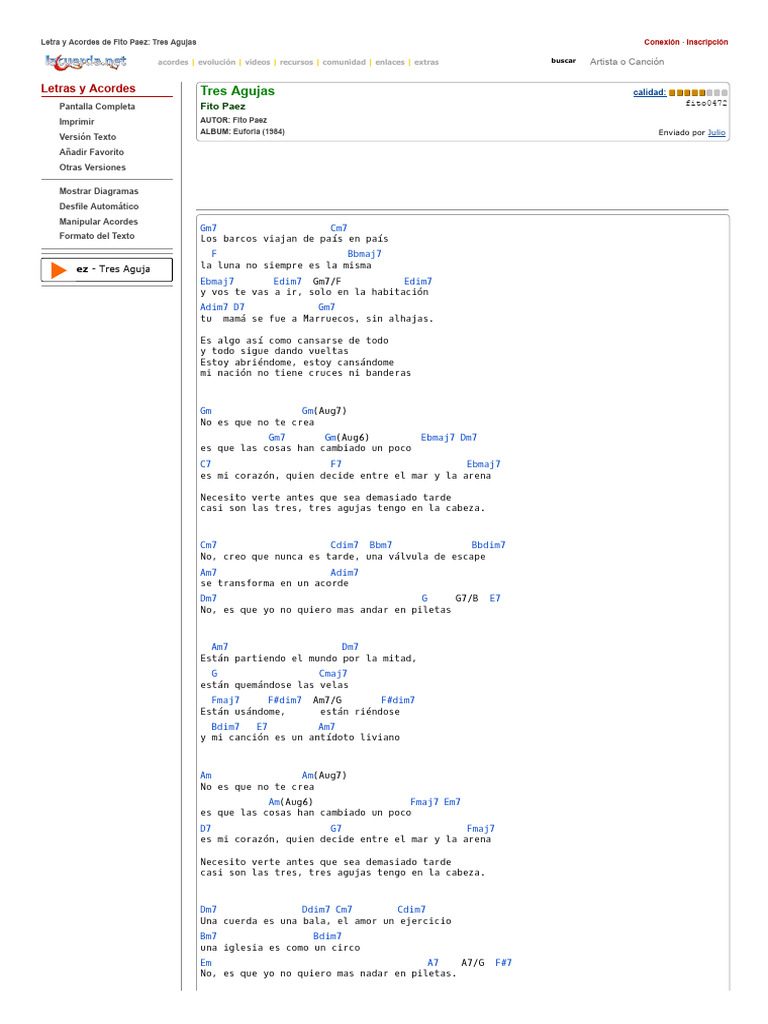Open Pantalla Completa view
768x1024 pixels.
pos(97,106)
